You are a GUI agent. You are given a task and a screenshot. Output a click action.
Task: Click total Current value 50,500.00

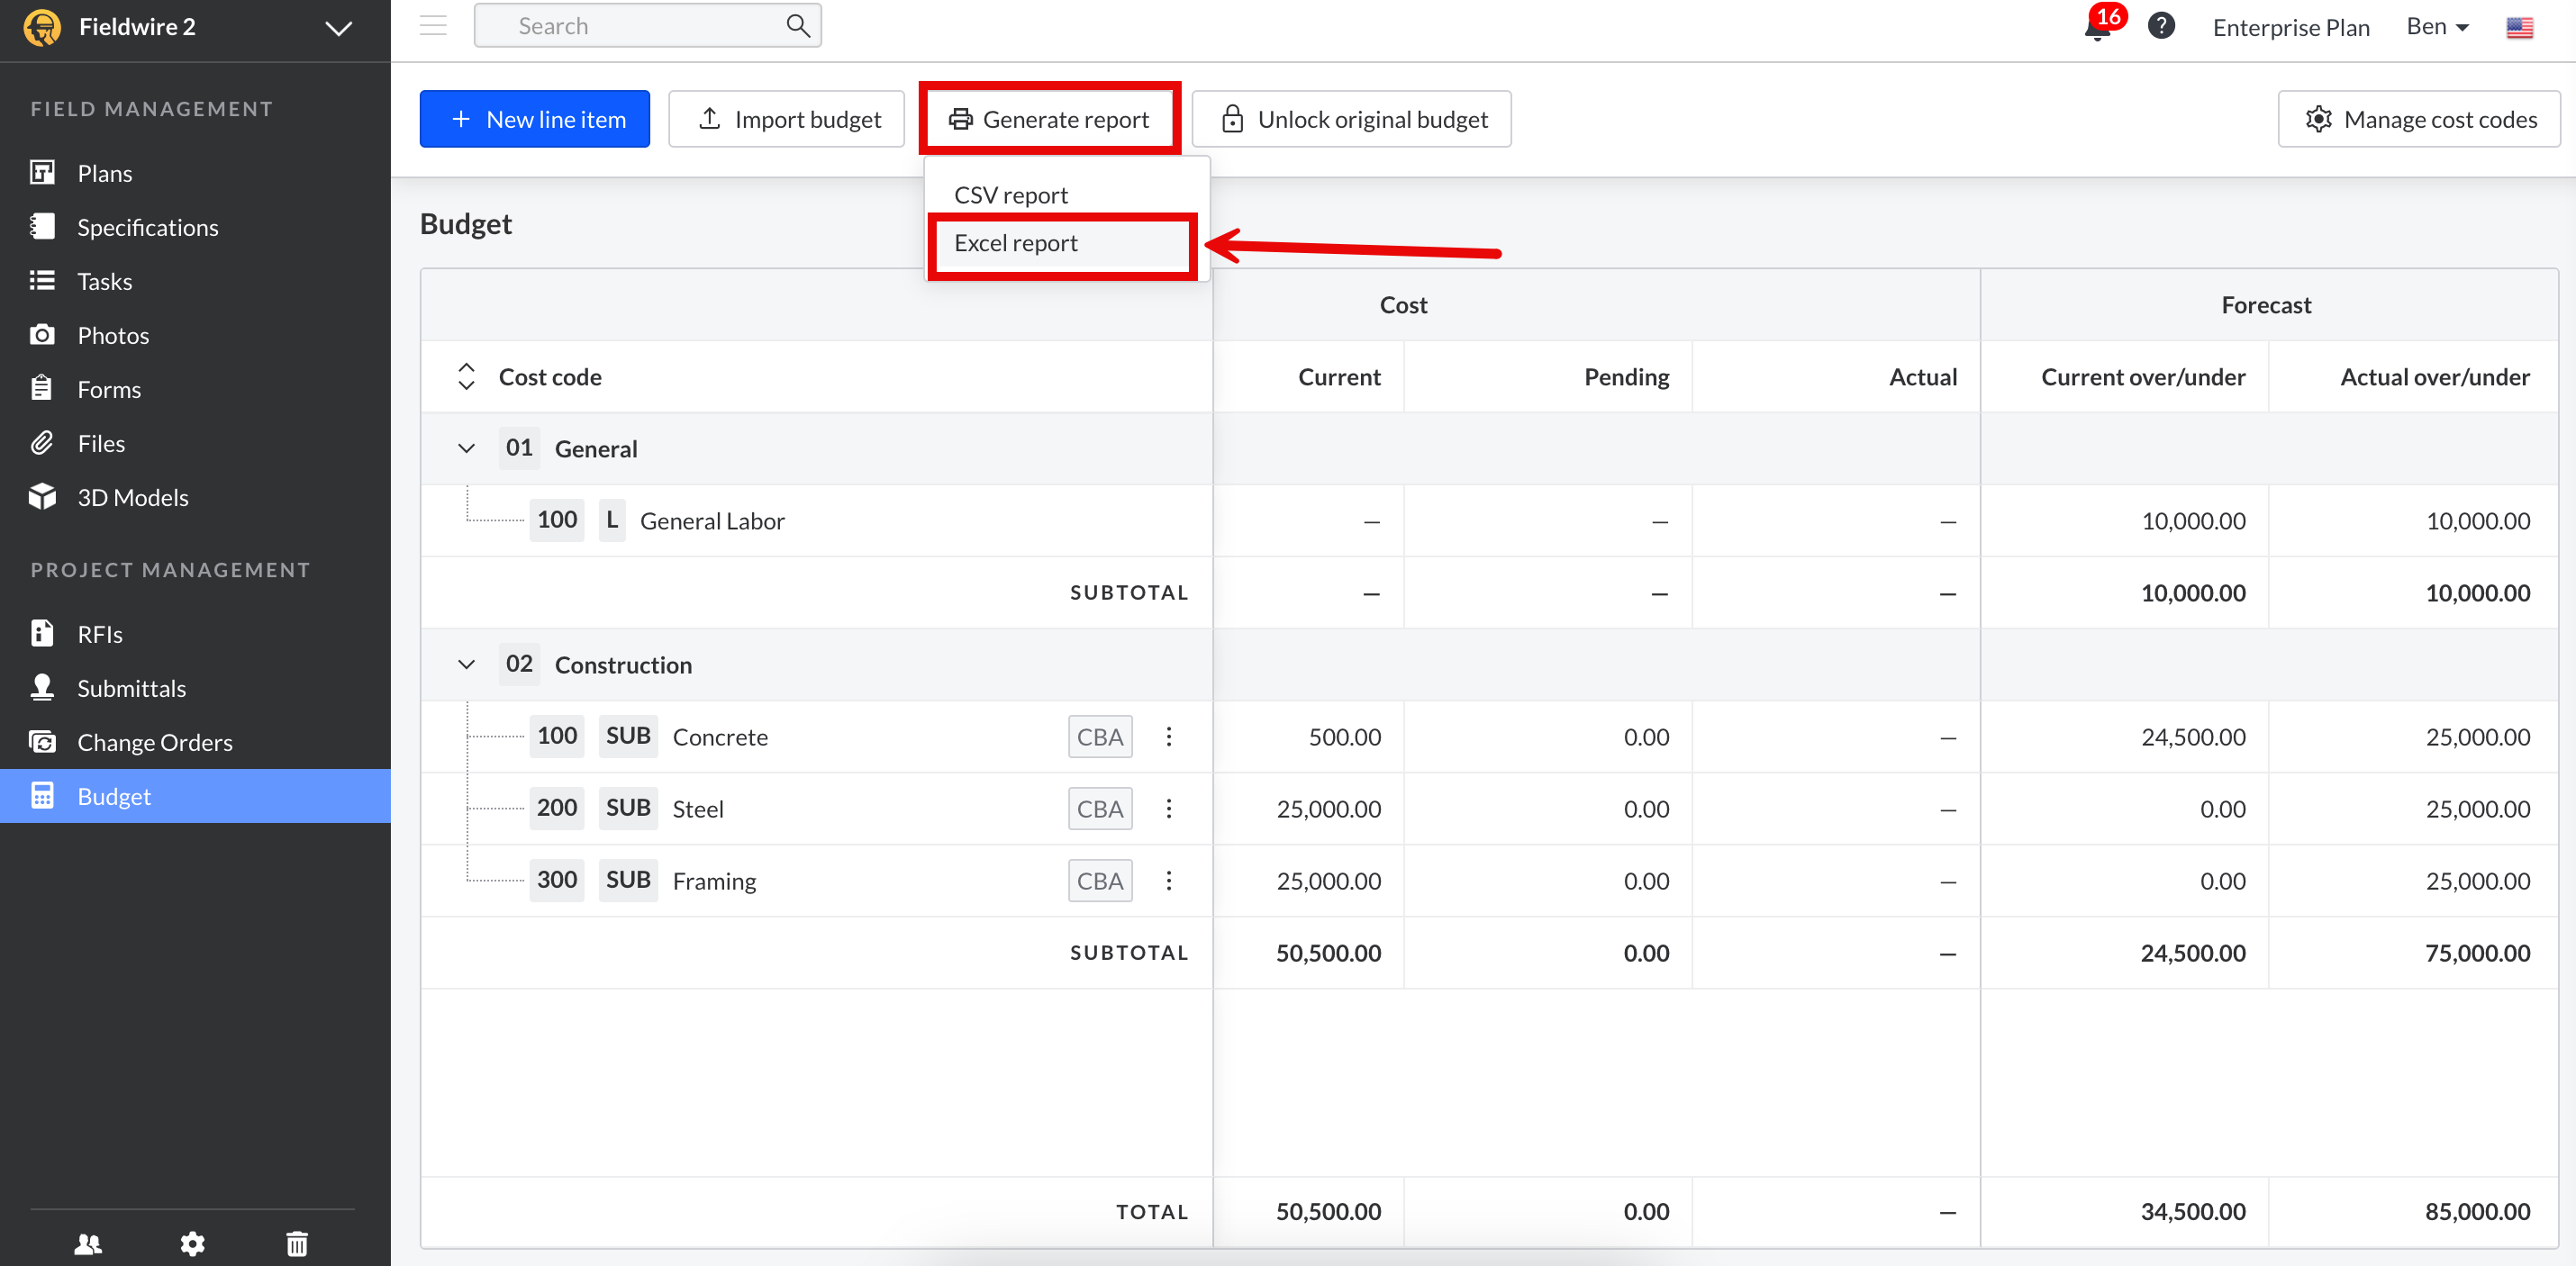pyautogui.click(x=1328, y=1211)
